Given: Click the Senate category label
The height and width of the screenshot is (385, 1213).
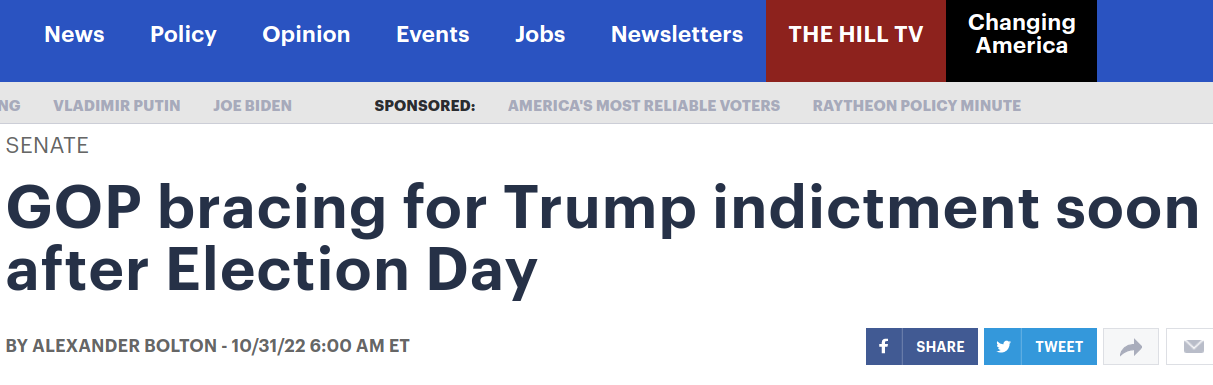Looking at the screenshot, I should click(47, 146).
